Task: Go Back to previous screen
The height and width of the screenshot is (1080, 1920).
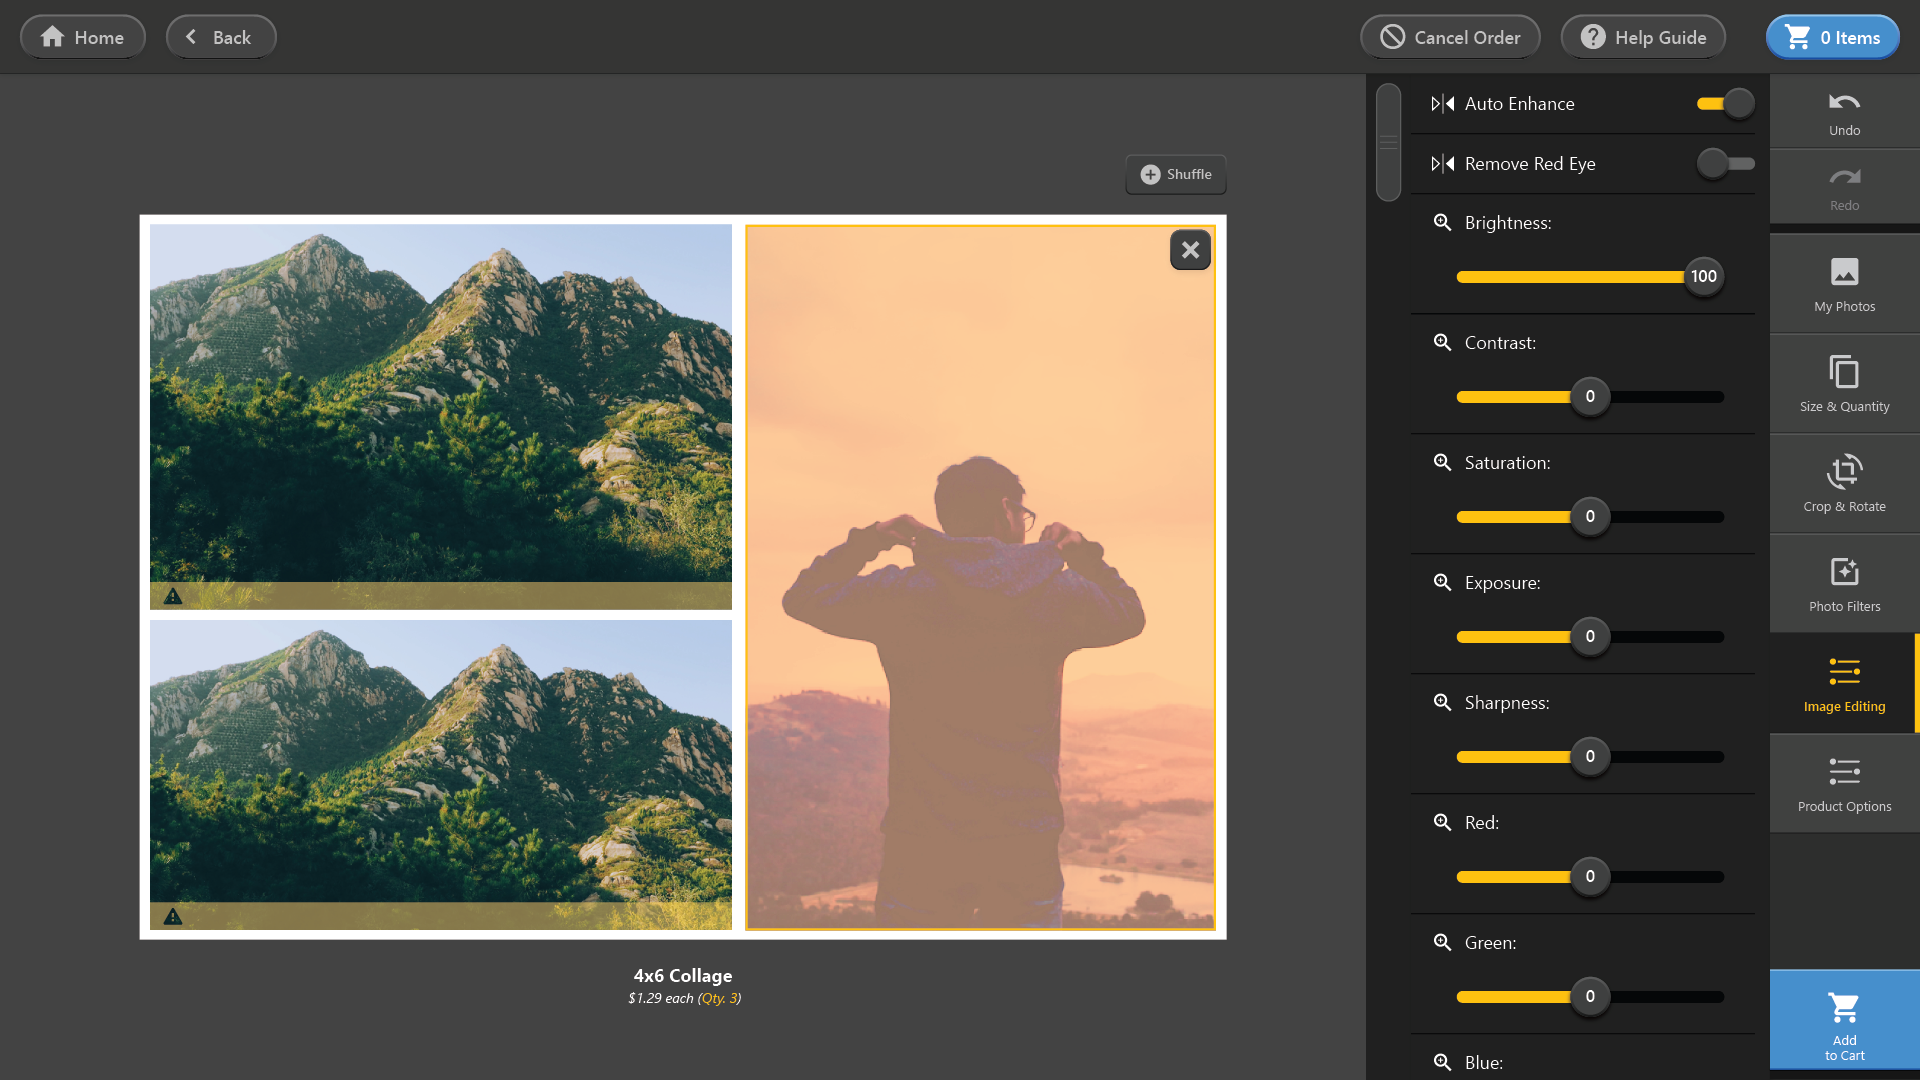Action: tap(221, 37)
